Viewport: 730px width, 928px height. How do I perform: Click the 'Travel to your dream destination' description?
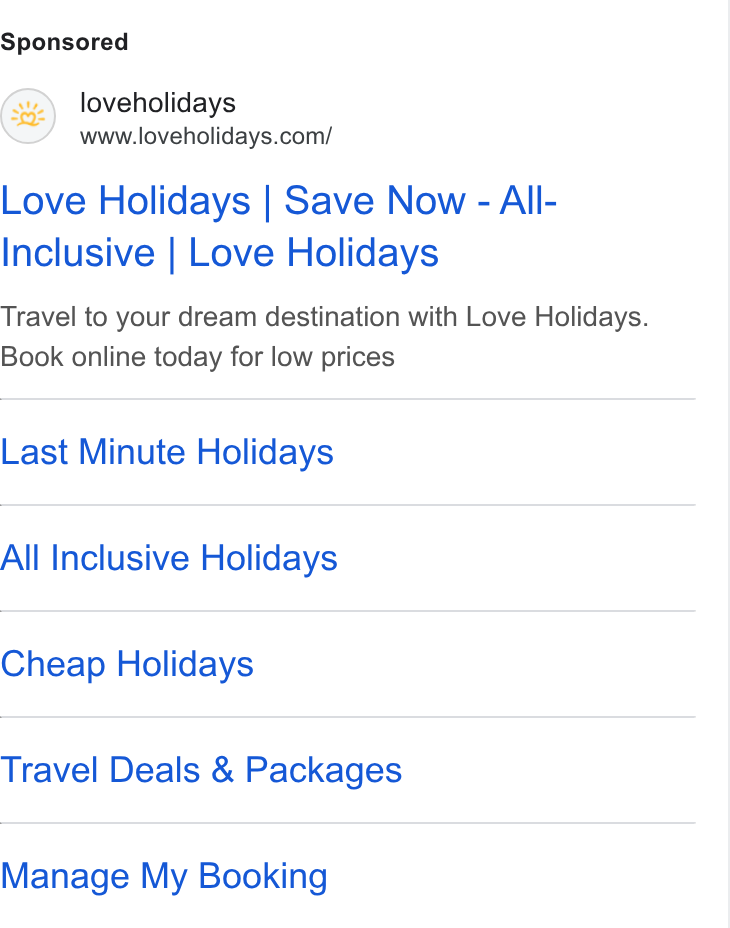pyautogui.click(x=324, y=317)
